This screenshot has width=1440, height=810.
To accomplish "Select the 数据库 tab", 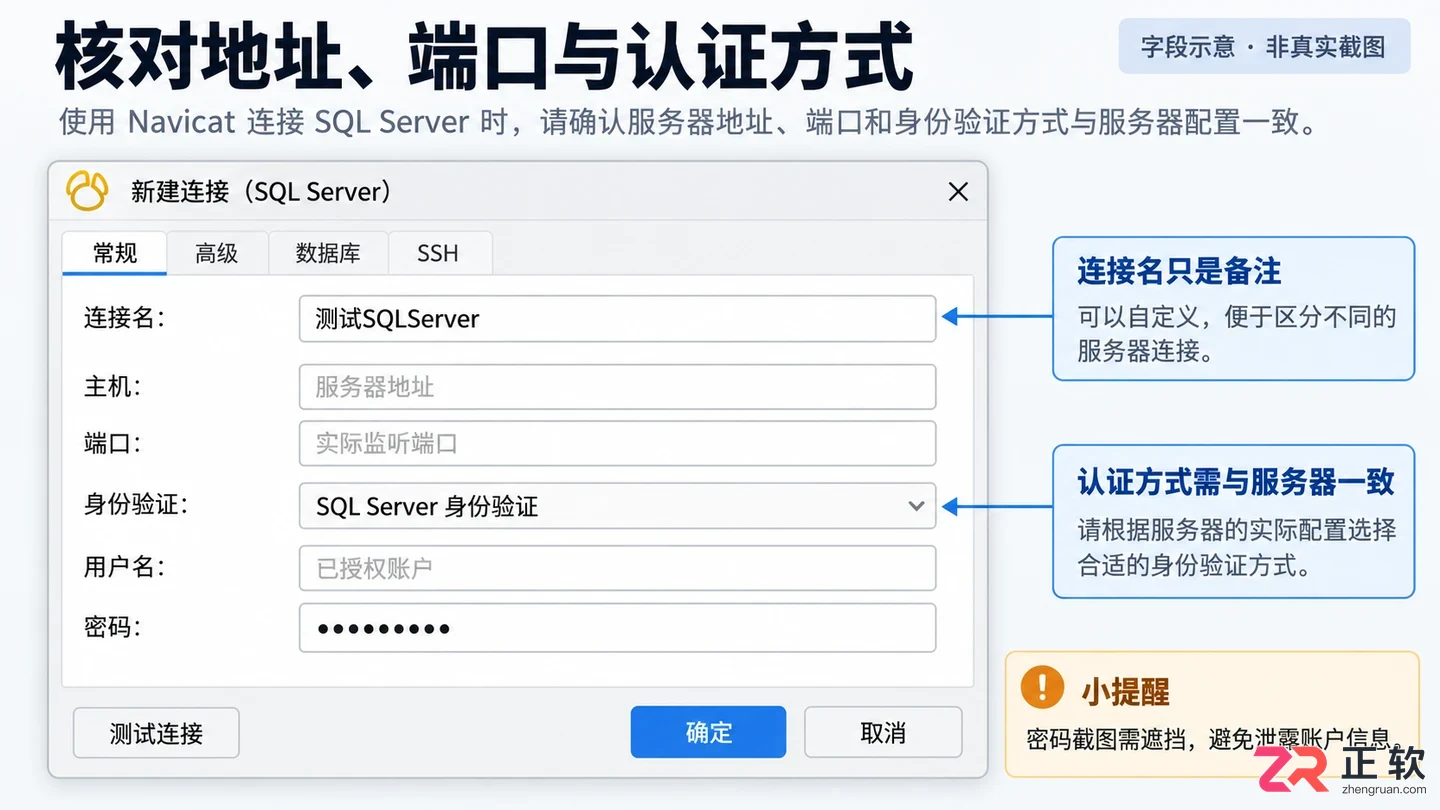I will pyautogui.click(x=328, y=253).
